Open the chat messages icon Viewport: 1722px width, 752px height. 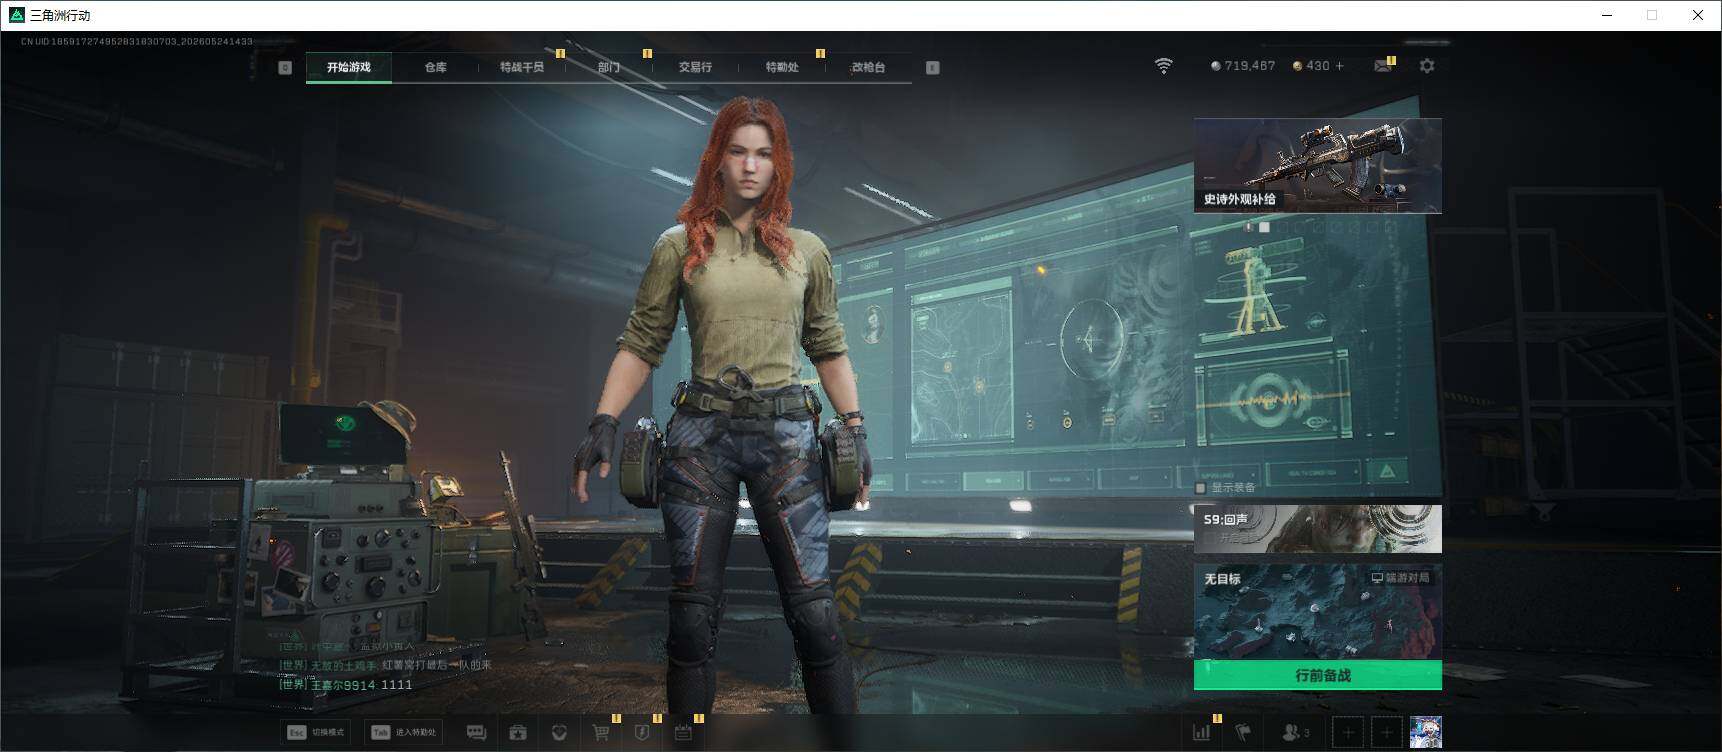tap(476, 733)
